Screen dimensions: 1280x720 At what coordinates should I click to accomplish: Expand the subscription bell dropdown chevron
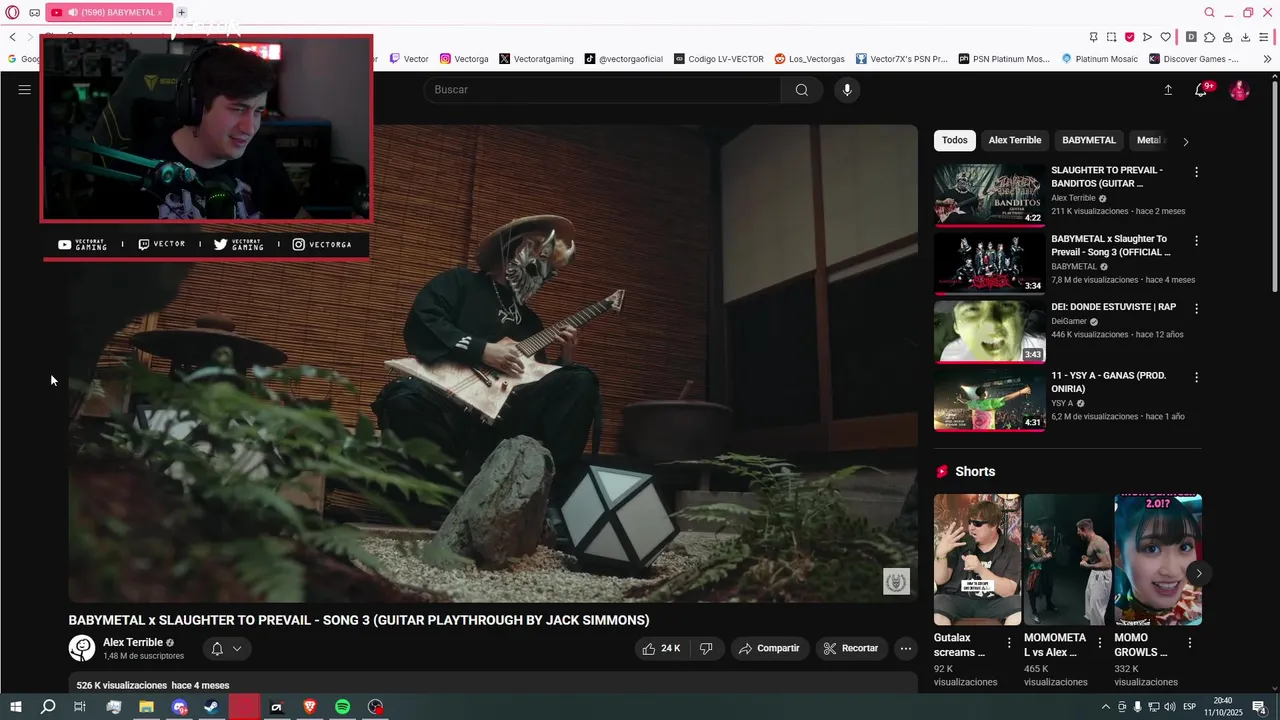tap(237, 649)
